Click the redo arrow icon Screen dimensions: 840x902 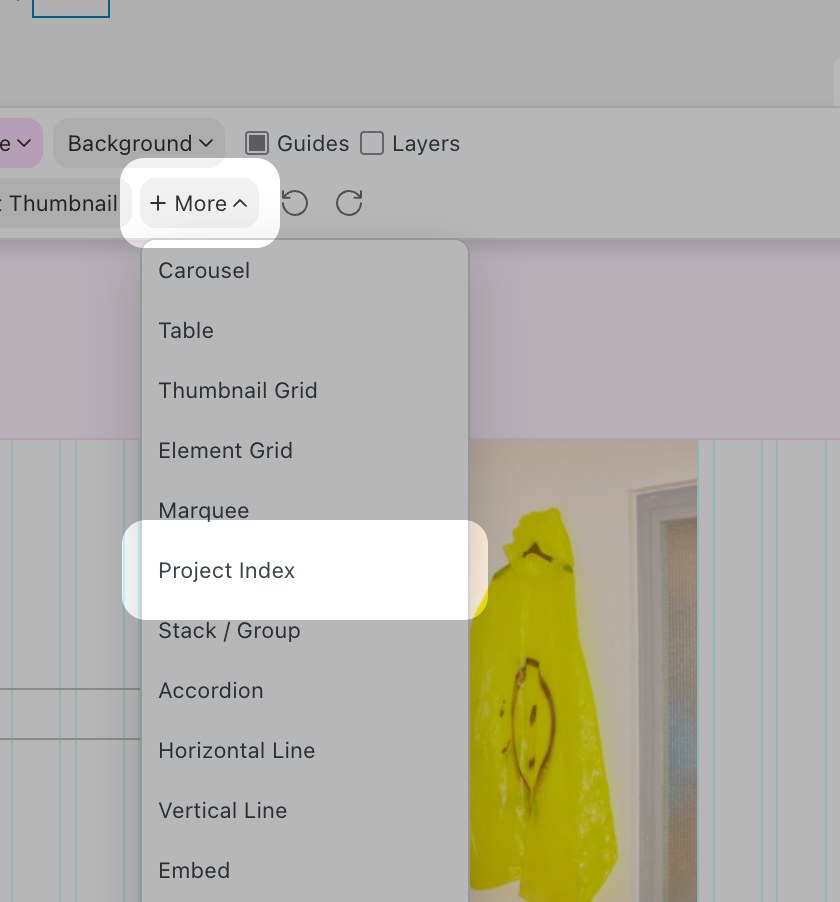(x=349, y=203)
